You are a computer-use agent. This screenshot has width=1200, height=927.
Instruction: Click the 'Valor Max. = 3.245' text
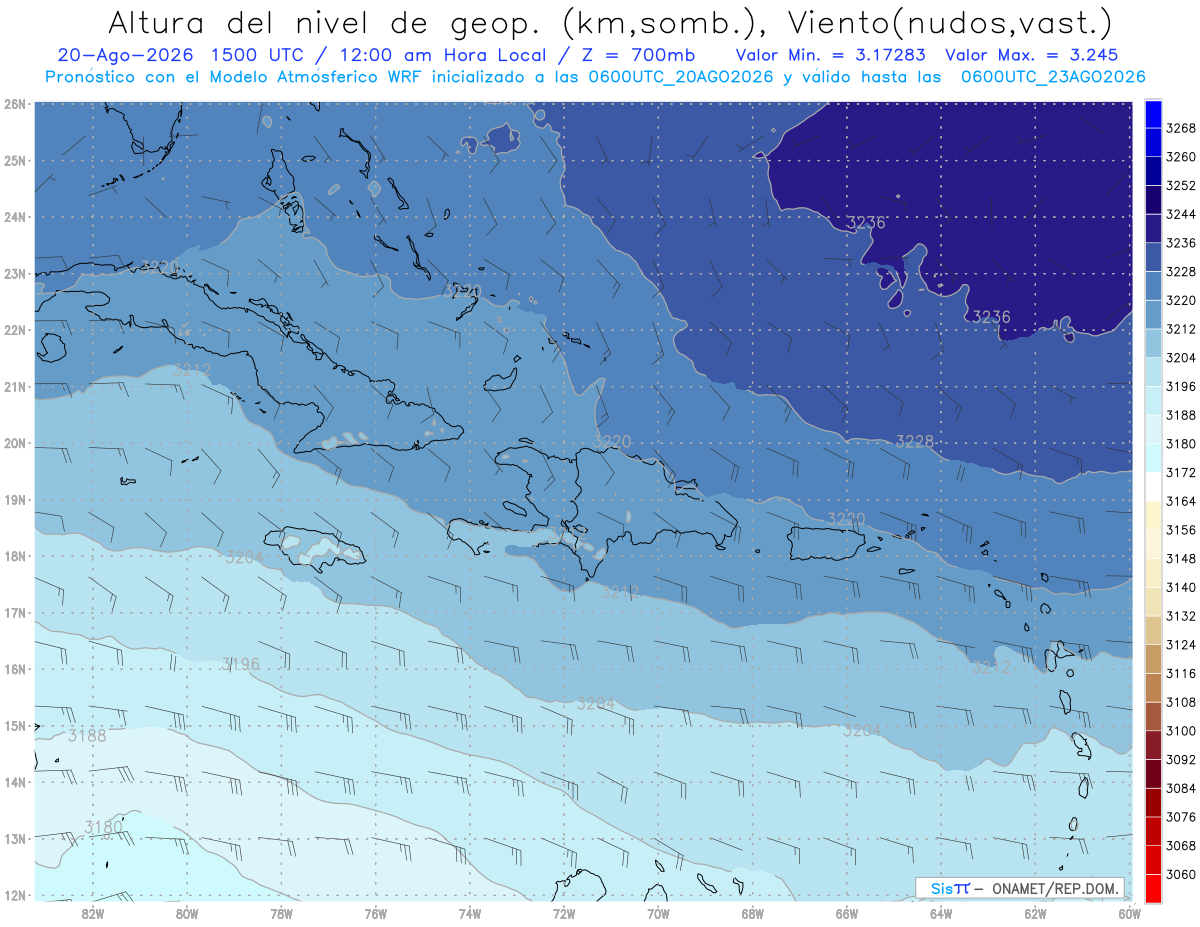point(1031,56)
